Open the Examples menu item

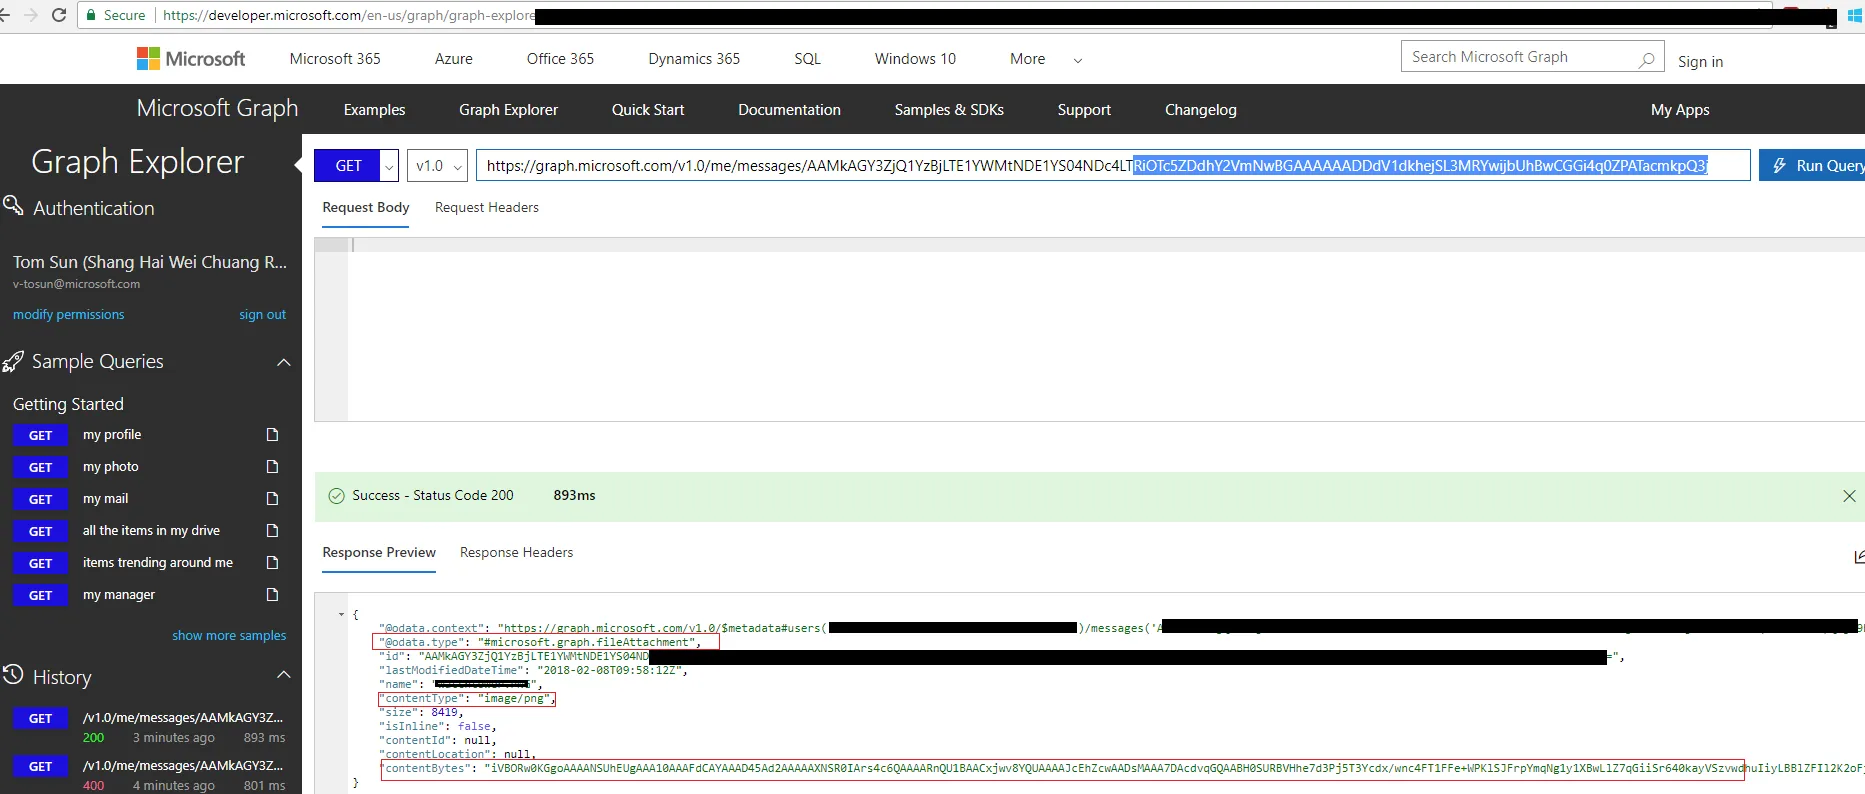tap(374, 110)
